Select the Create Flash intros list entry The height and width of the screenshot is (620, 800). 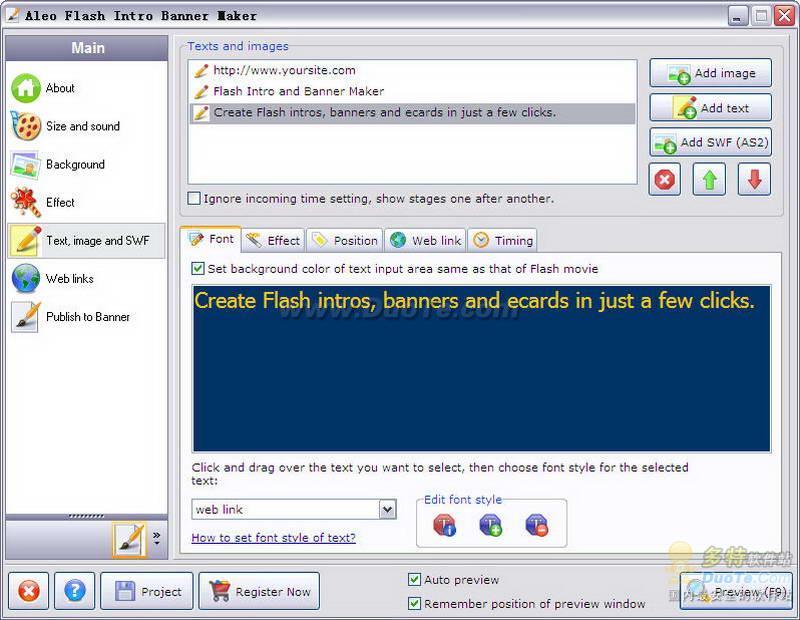(412, 113)
